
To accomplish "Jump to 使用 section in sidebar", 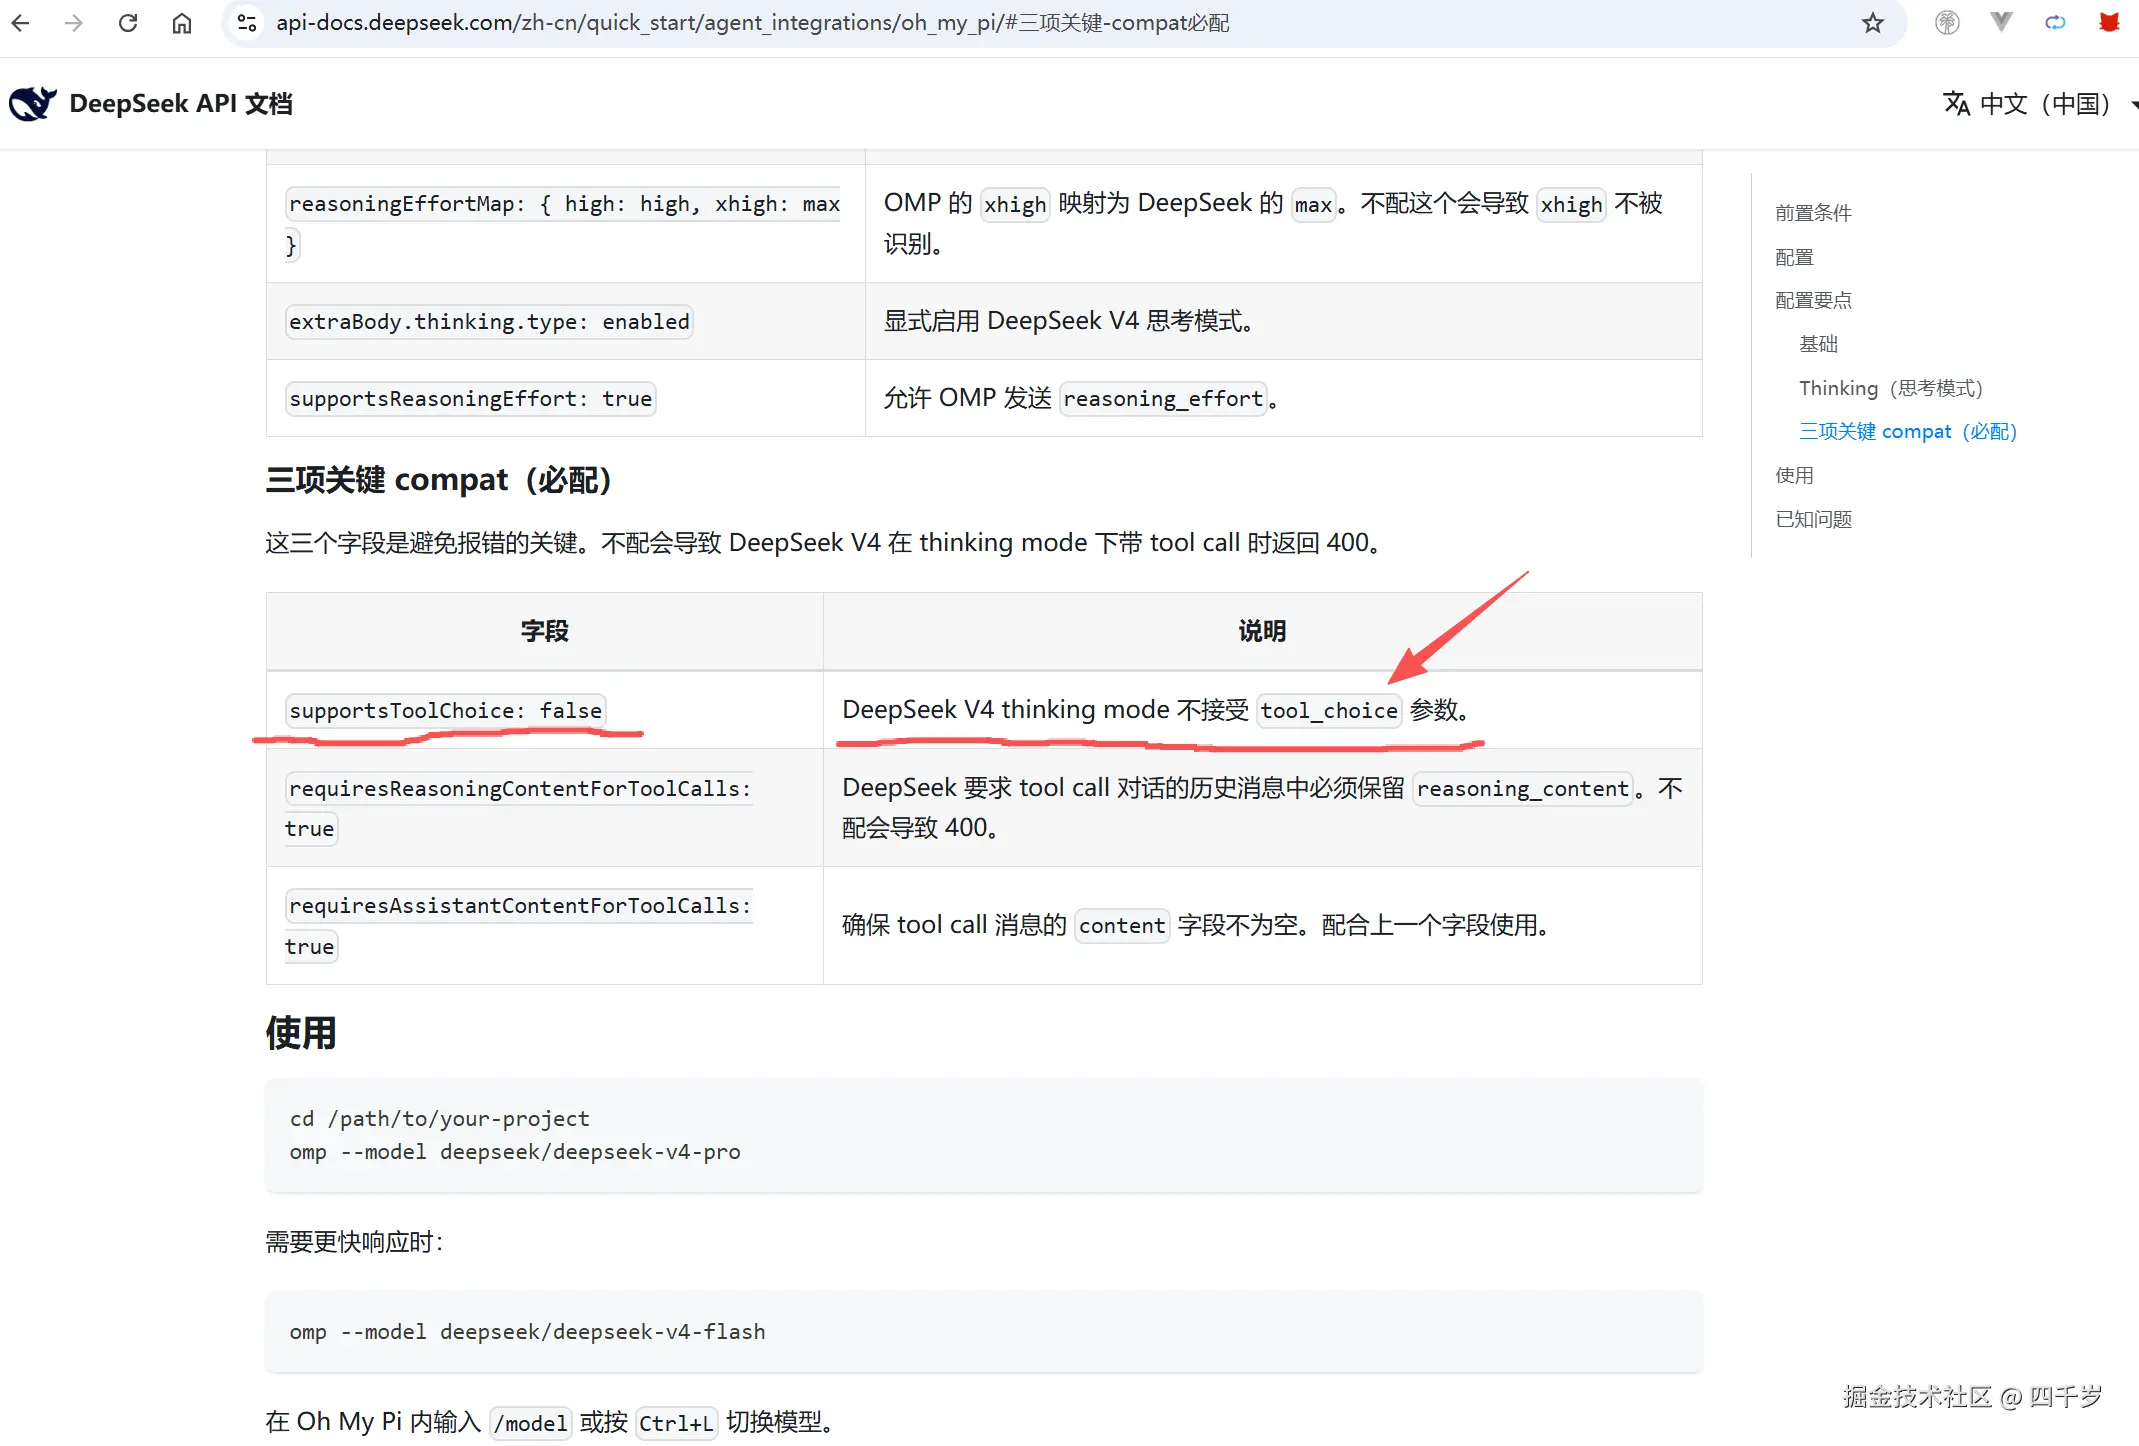I will (1794, 475).
